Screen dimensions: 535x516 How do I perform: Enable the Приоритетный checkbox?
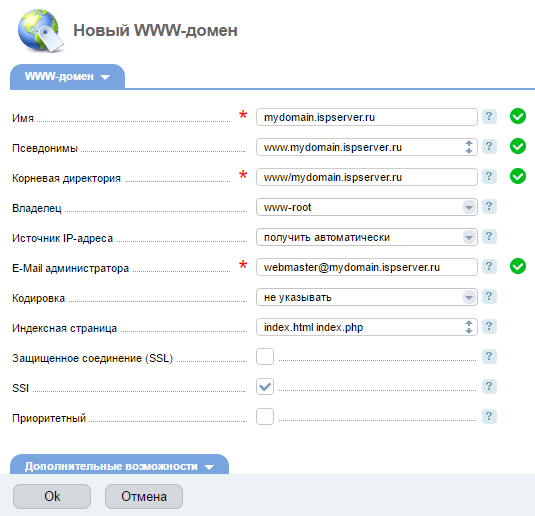265,417
